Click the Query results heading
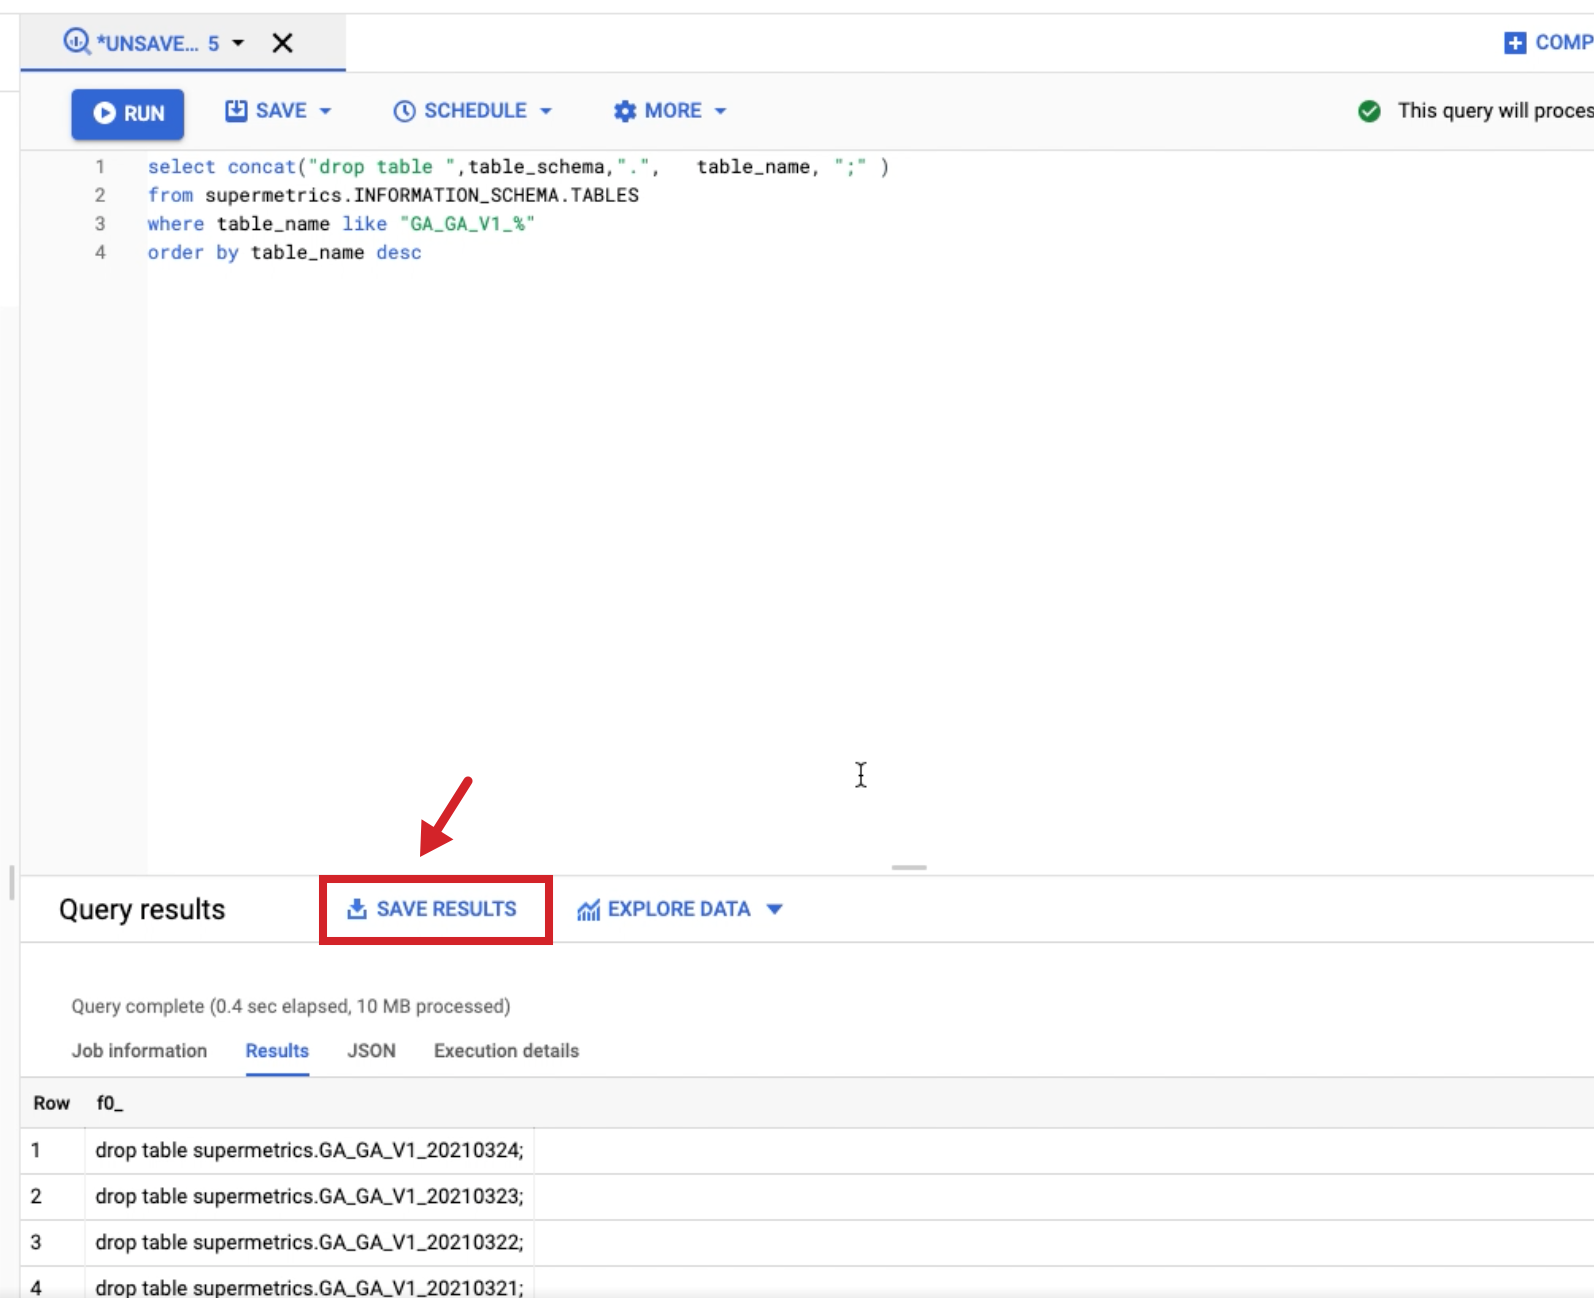The width and height of the screenshot is (1594, 1298). (142, 909)
